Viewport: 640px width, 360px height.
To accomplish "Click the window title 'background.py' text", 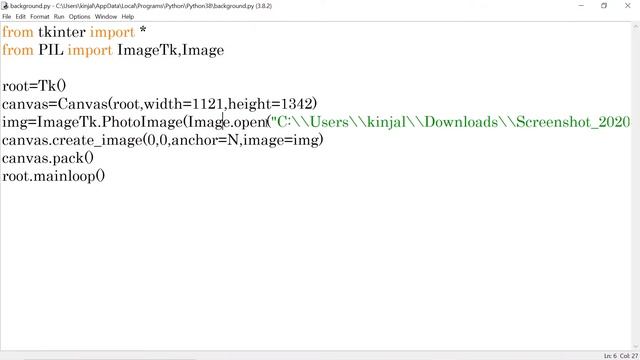I will (30, 6).
